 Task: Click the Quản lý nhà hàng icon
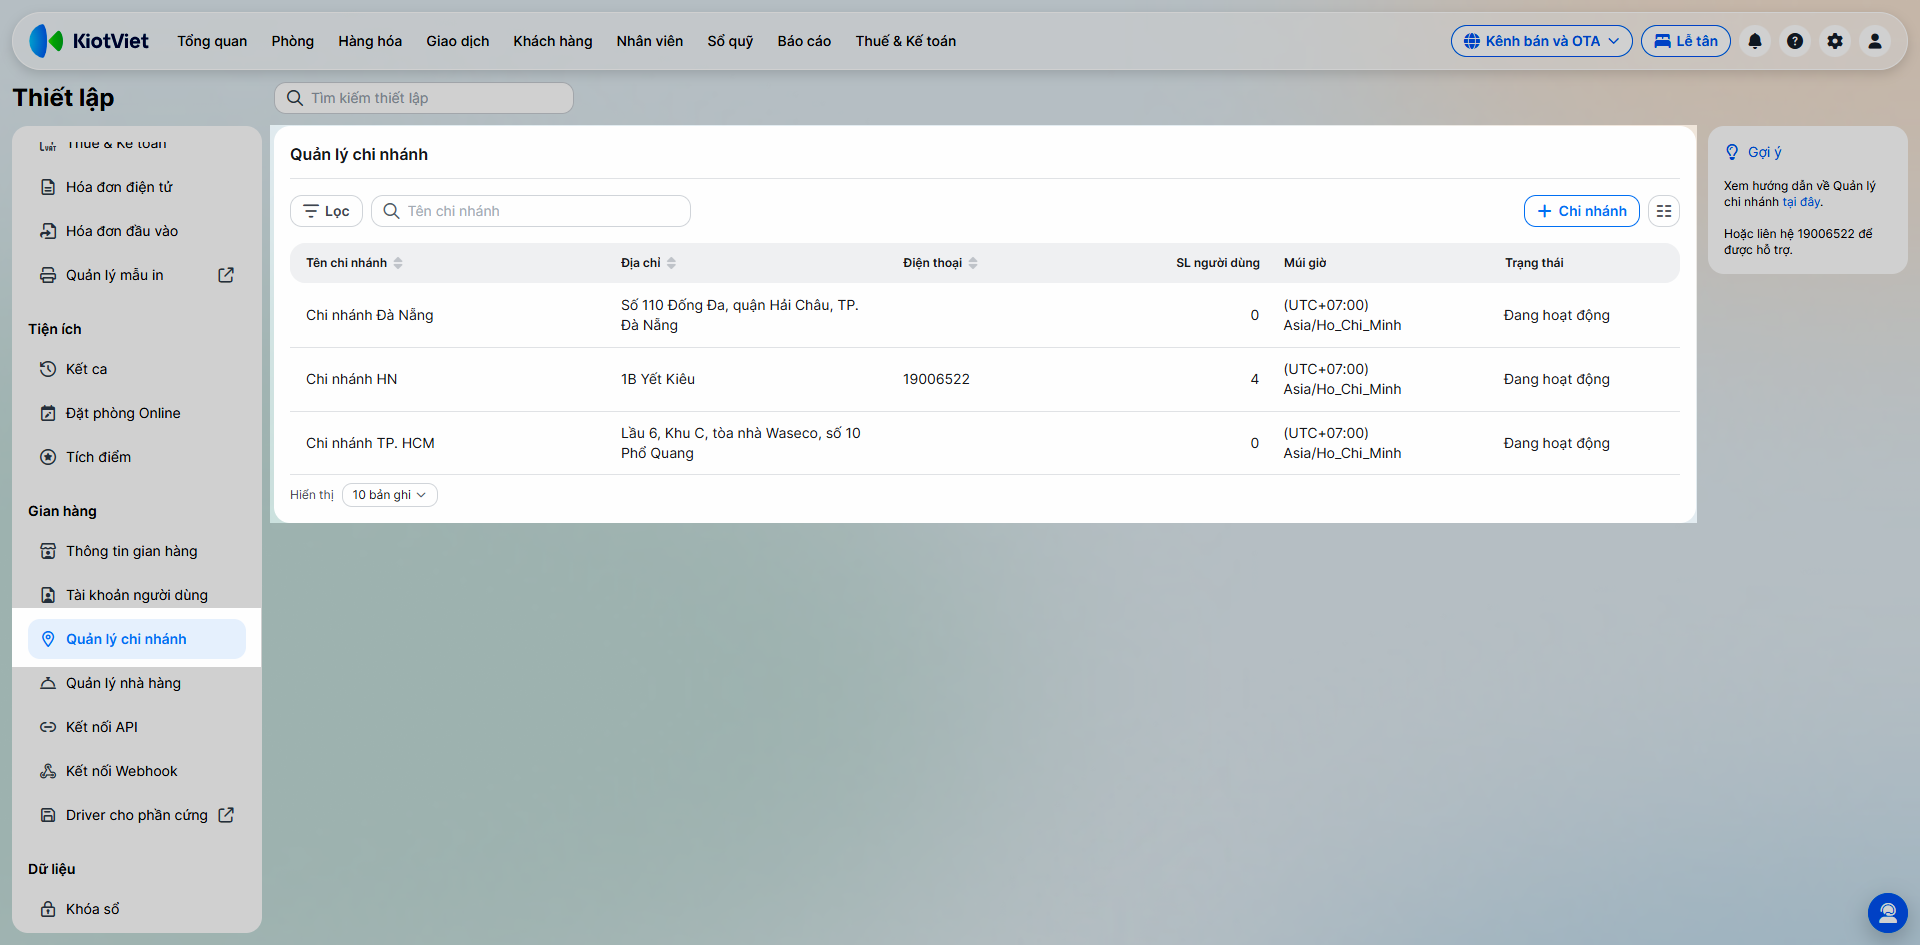(x=48, y=683)
